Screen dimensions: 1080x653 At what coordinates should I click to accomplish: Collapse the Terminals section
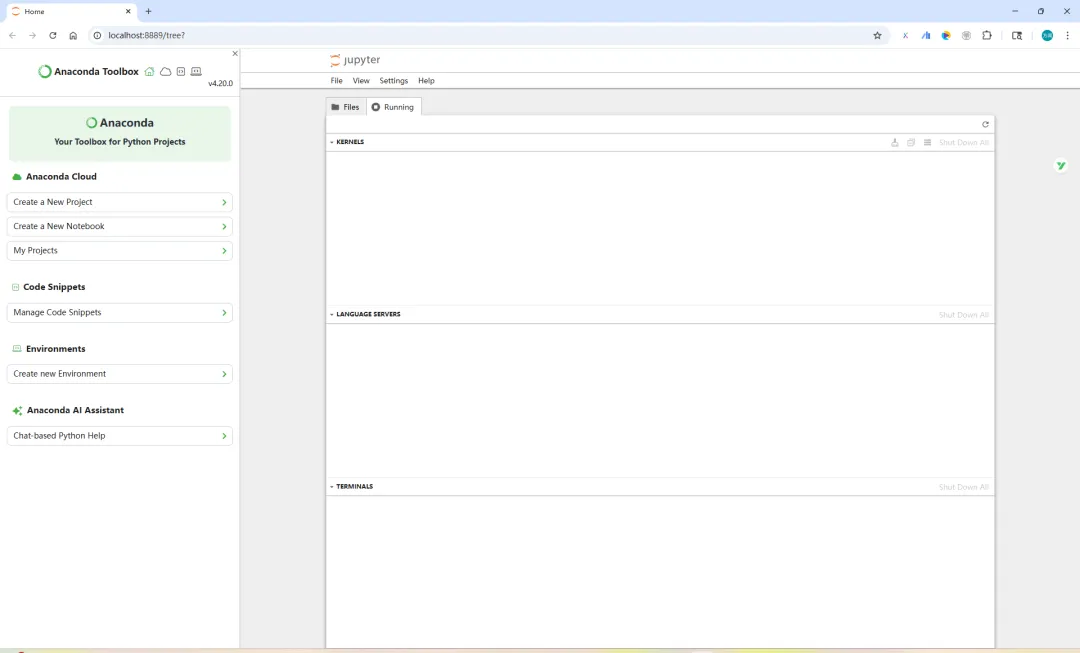click(x=331, y=486)
